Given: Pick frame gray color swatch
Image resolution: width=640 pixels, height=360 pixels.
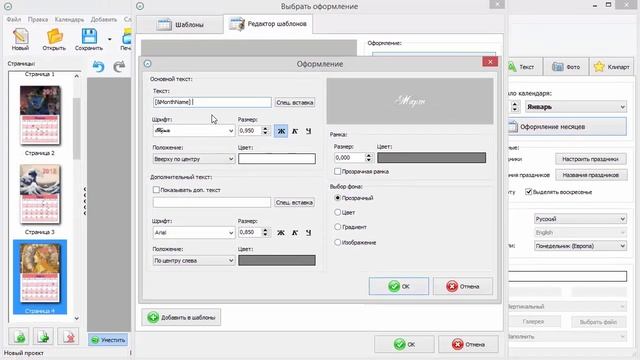Looking at the screenshot, I should pos(431,158).
